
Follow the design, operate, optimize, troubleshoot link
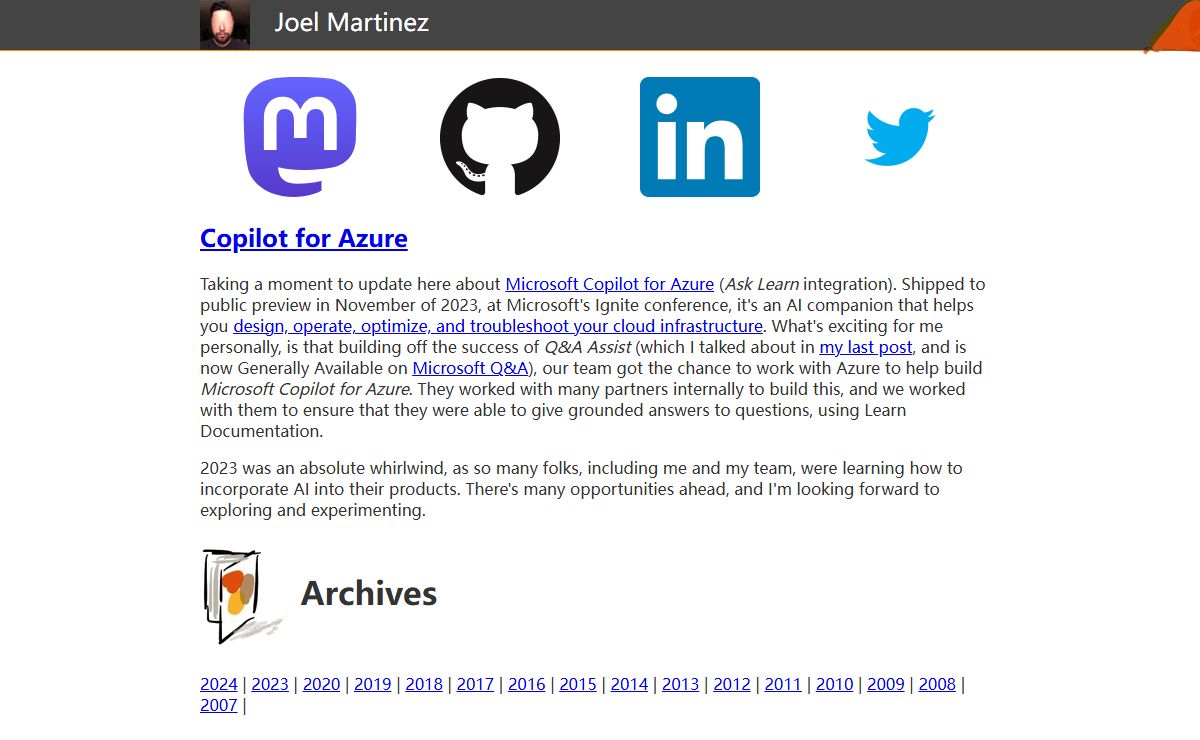[x=498, y=326]
